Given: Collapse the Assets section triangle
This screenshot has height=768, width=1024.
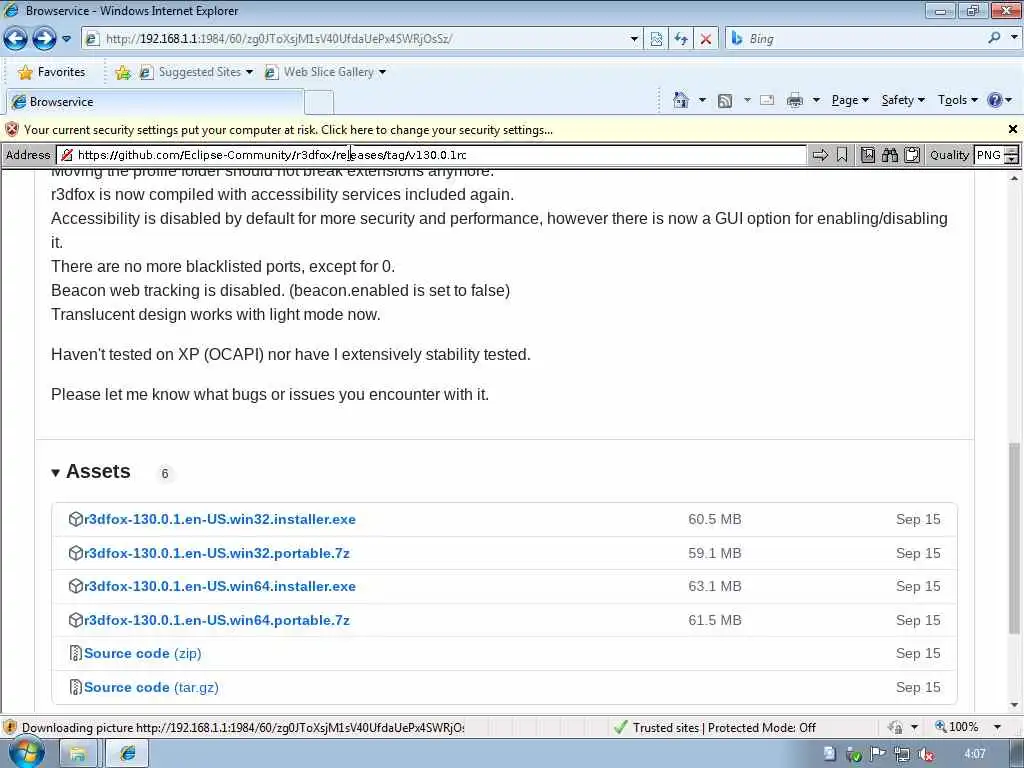Looking at the screenshot, I should (x=56, y=473).
